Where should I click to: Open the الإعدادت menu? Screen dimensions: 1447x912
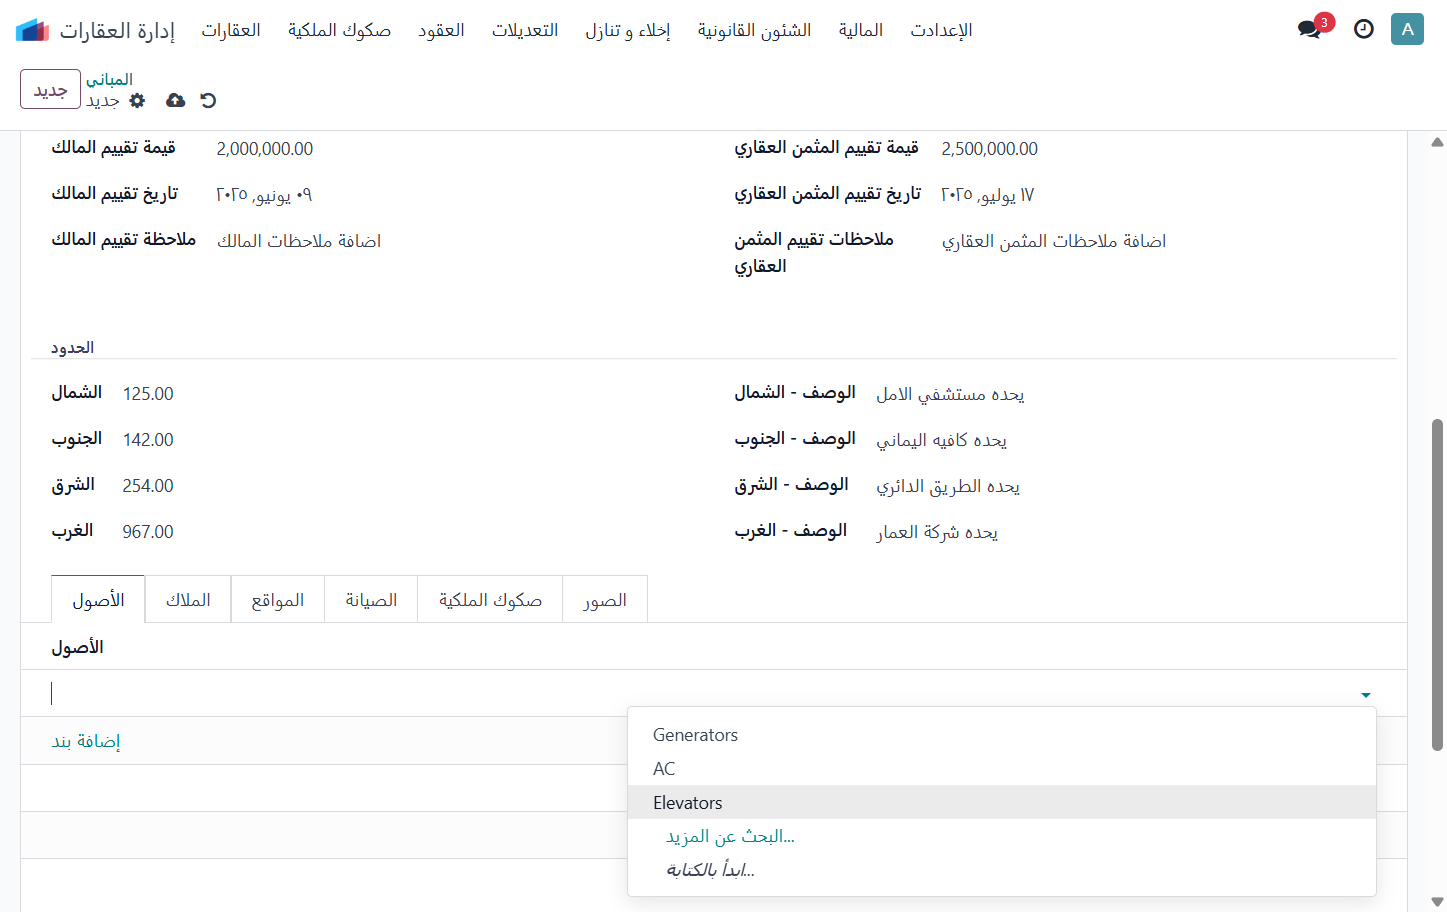tap(941, 30)
